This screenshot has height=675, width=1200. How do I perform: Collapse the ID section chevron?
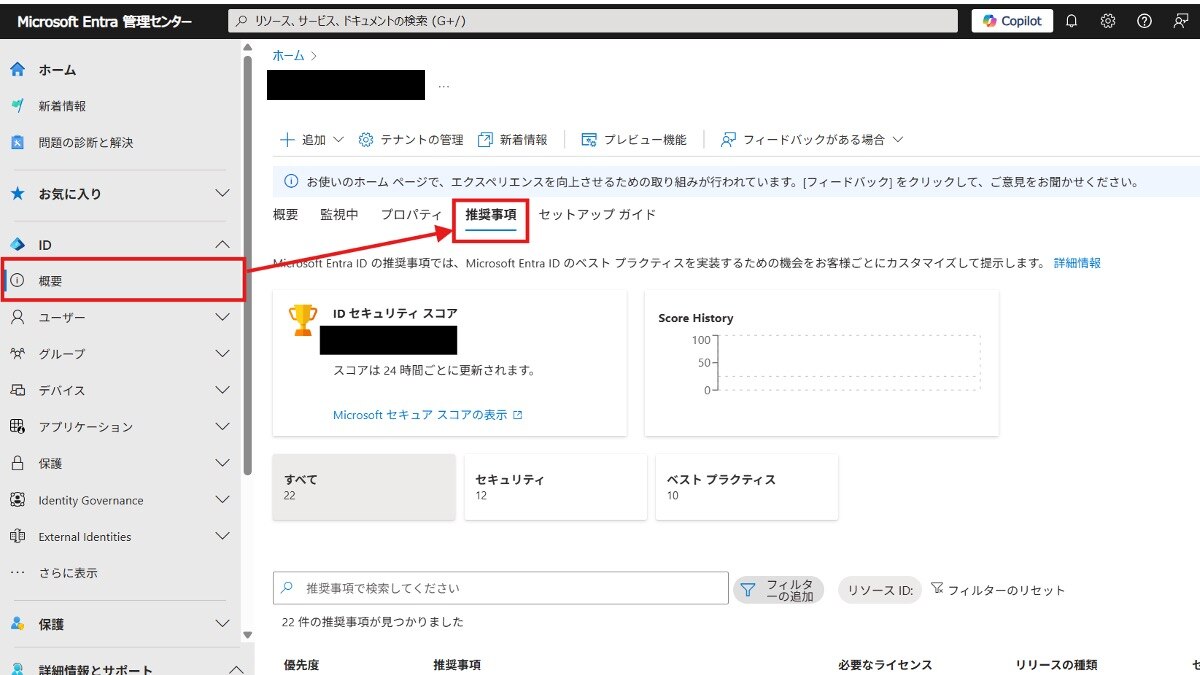(223, 245)
